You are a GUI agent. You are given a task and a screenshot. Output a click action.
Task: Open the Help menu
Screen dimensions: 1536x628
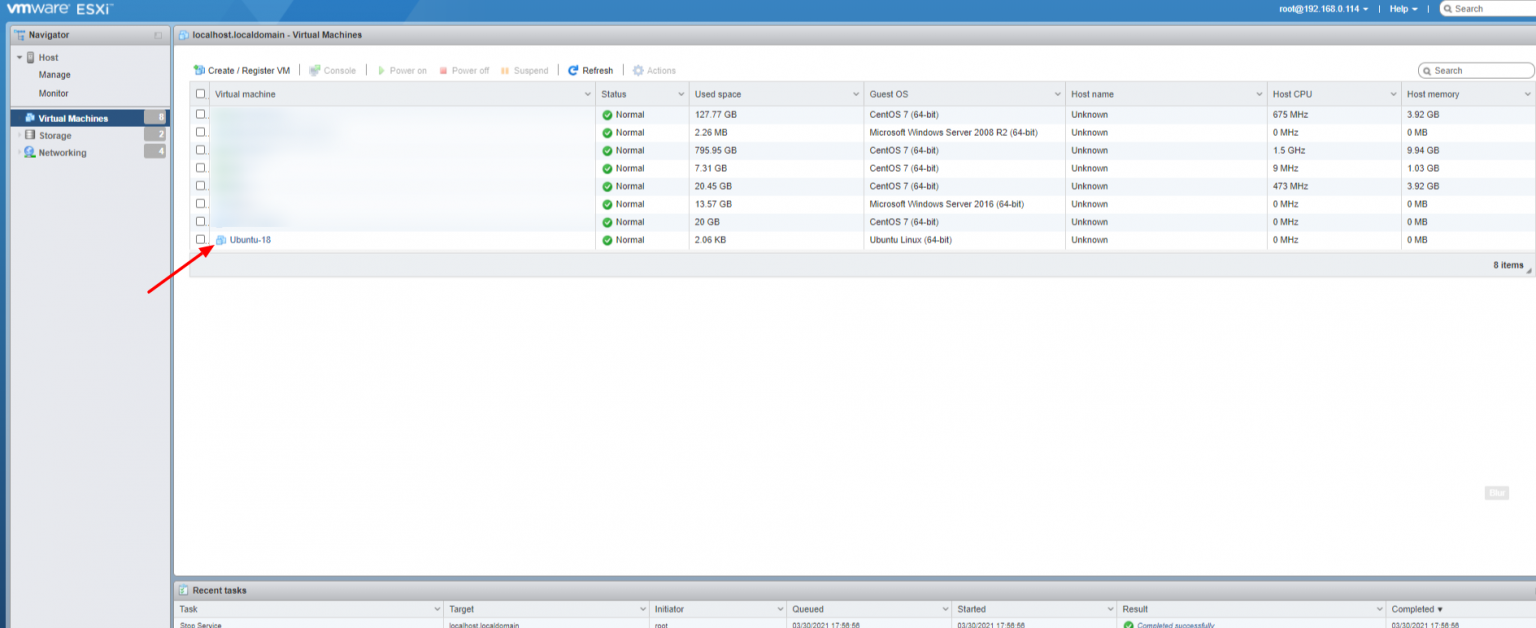(x=1403, y=9)
